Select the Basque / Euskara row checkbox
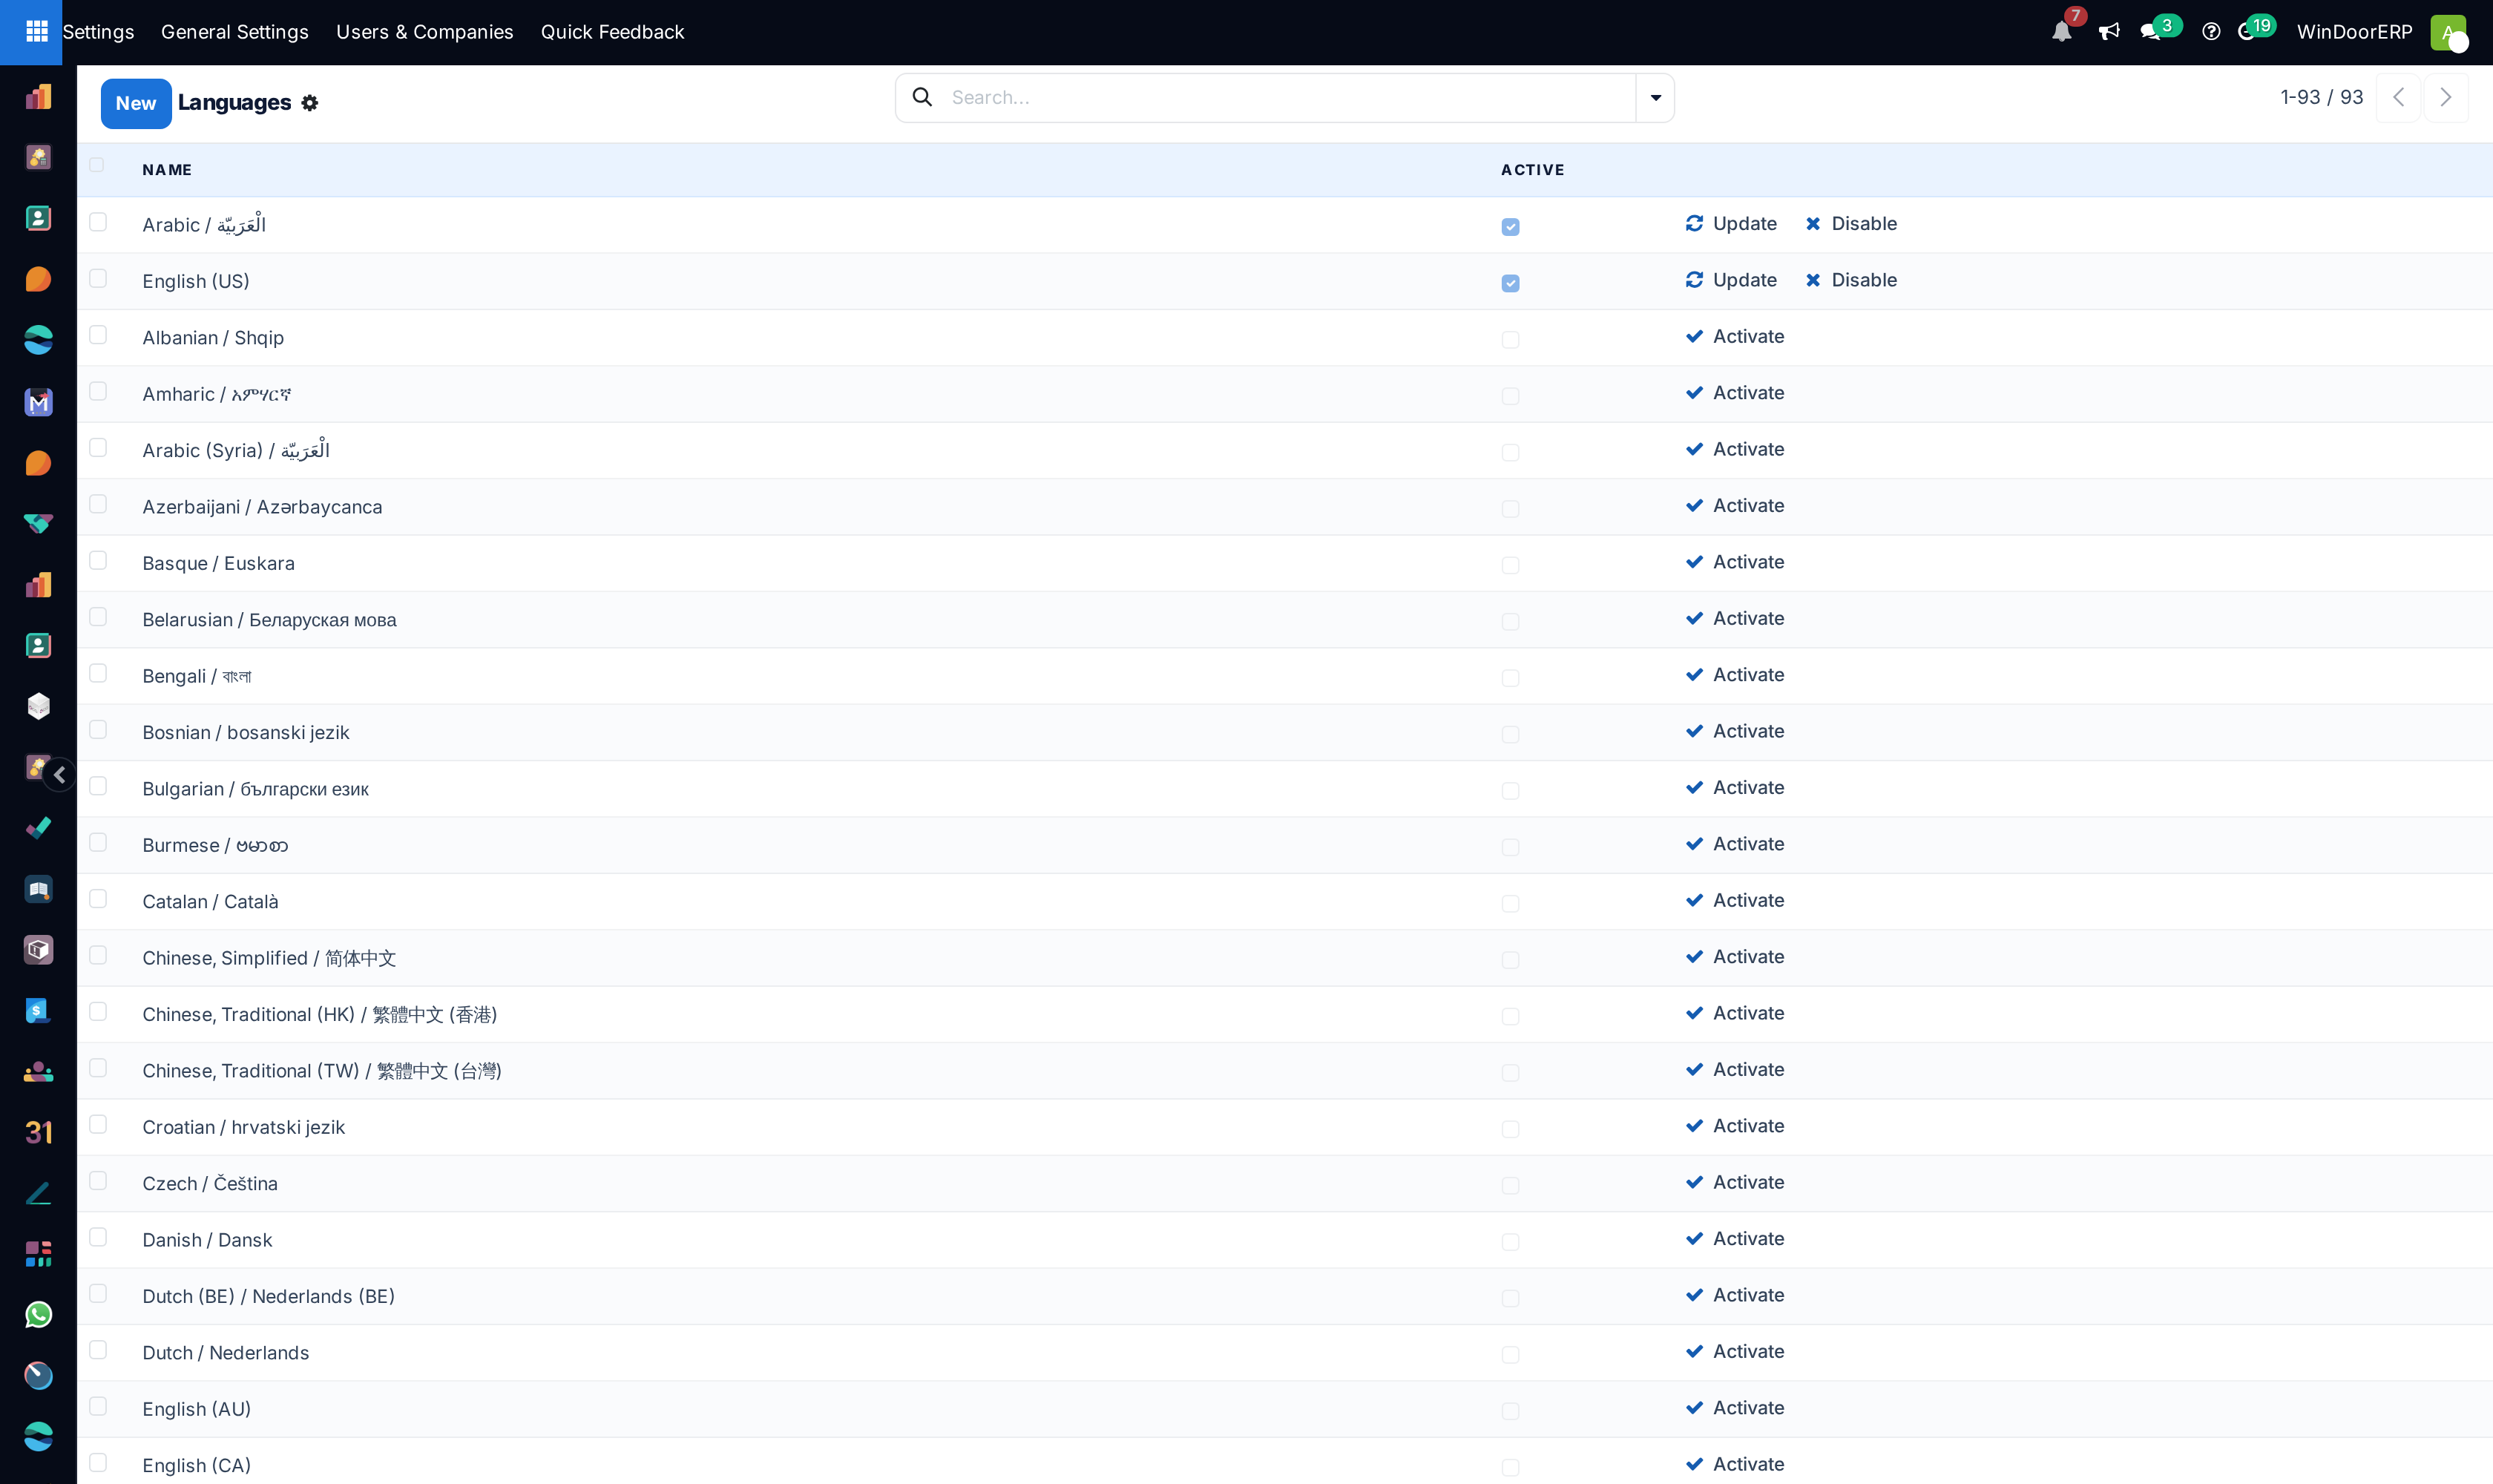Image resolution: width=2493 pixels, height=1484 pixels. pyautogui.click(x=98, y=560)
